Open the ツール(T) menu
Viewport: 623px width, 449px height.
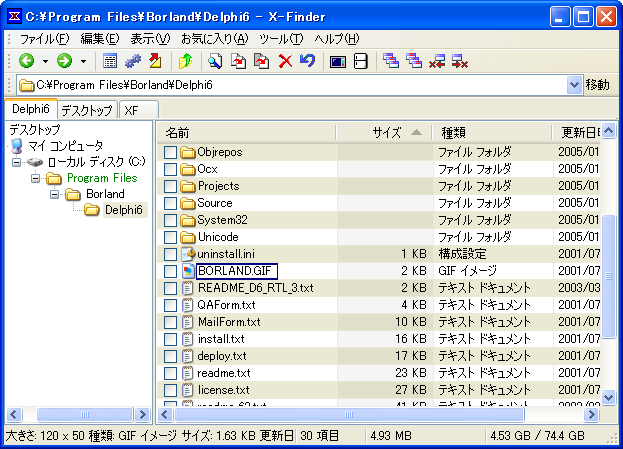click(x=281, y=38)
